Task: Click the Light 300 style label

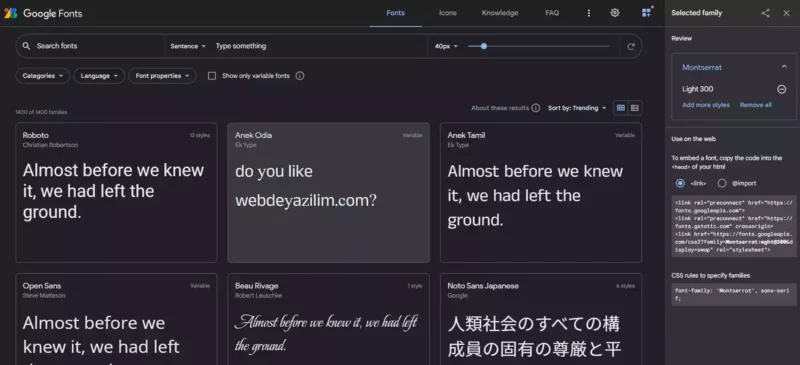Action: point(697,89)
